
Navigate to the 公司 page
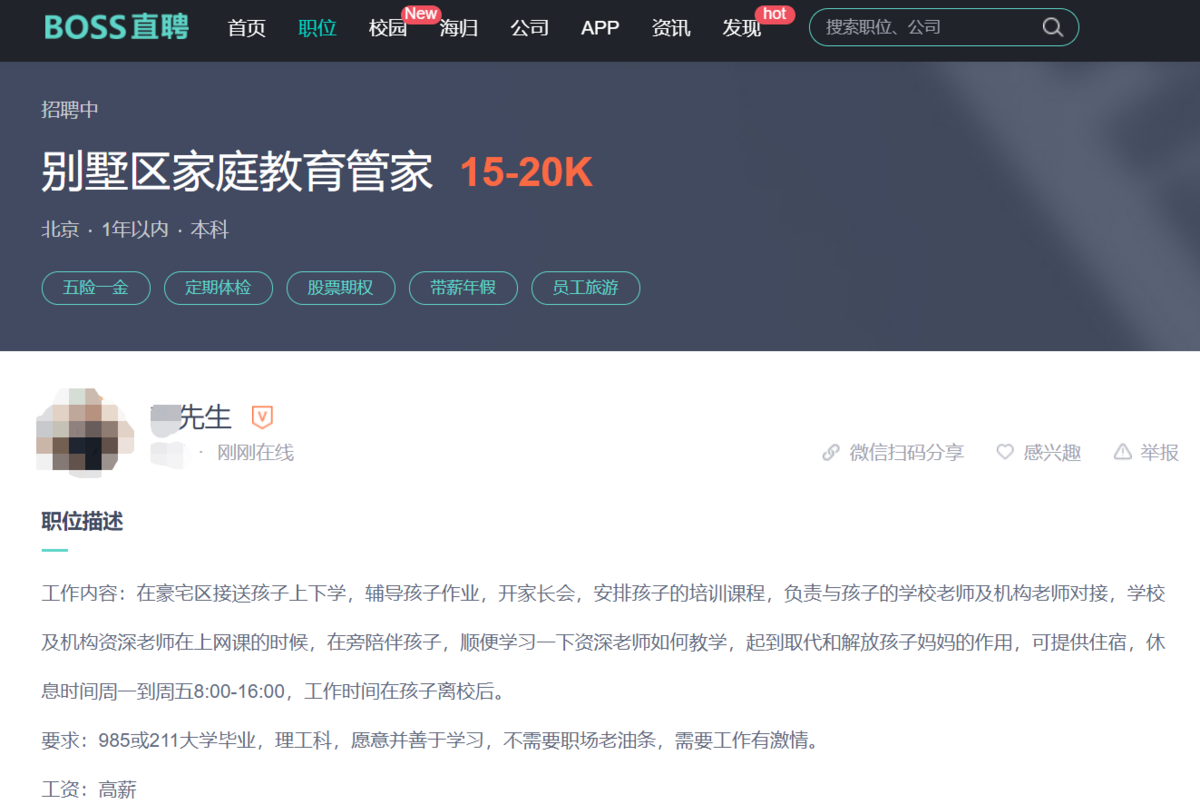(529, 28)
